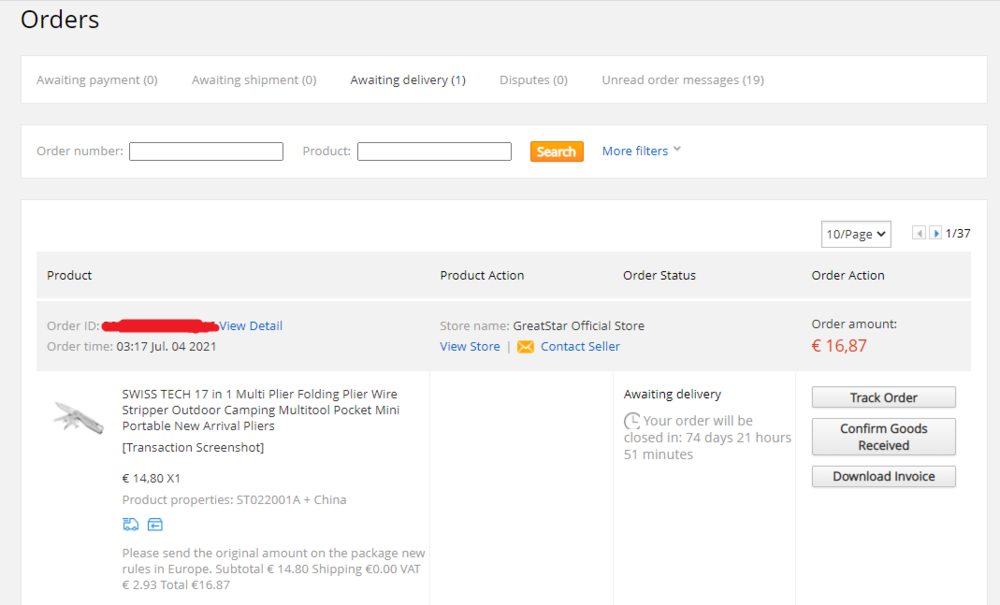Image resolution: width=1000 pixels, height=605 pixels.
Task: Click the previous page arrow button
Action: 919,232
